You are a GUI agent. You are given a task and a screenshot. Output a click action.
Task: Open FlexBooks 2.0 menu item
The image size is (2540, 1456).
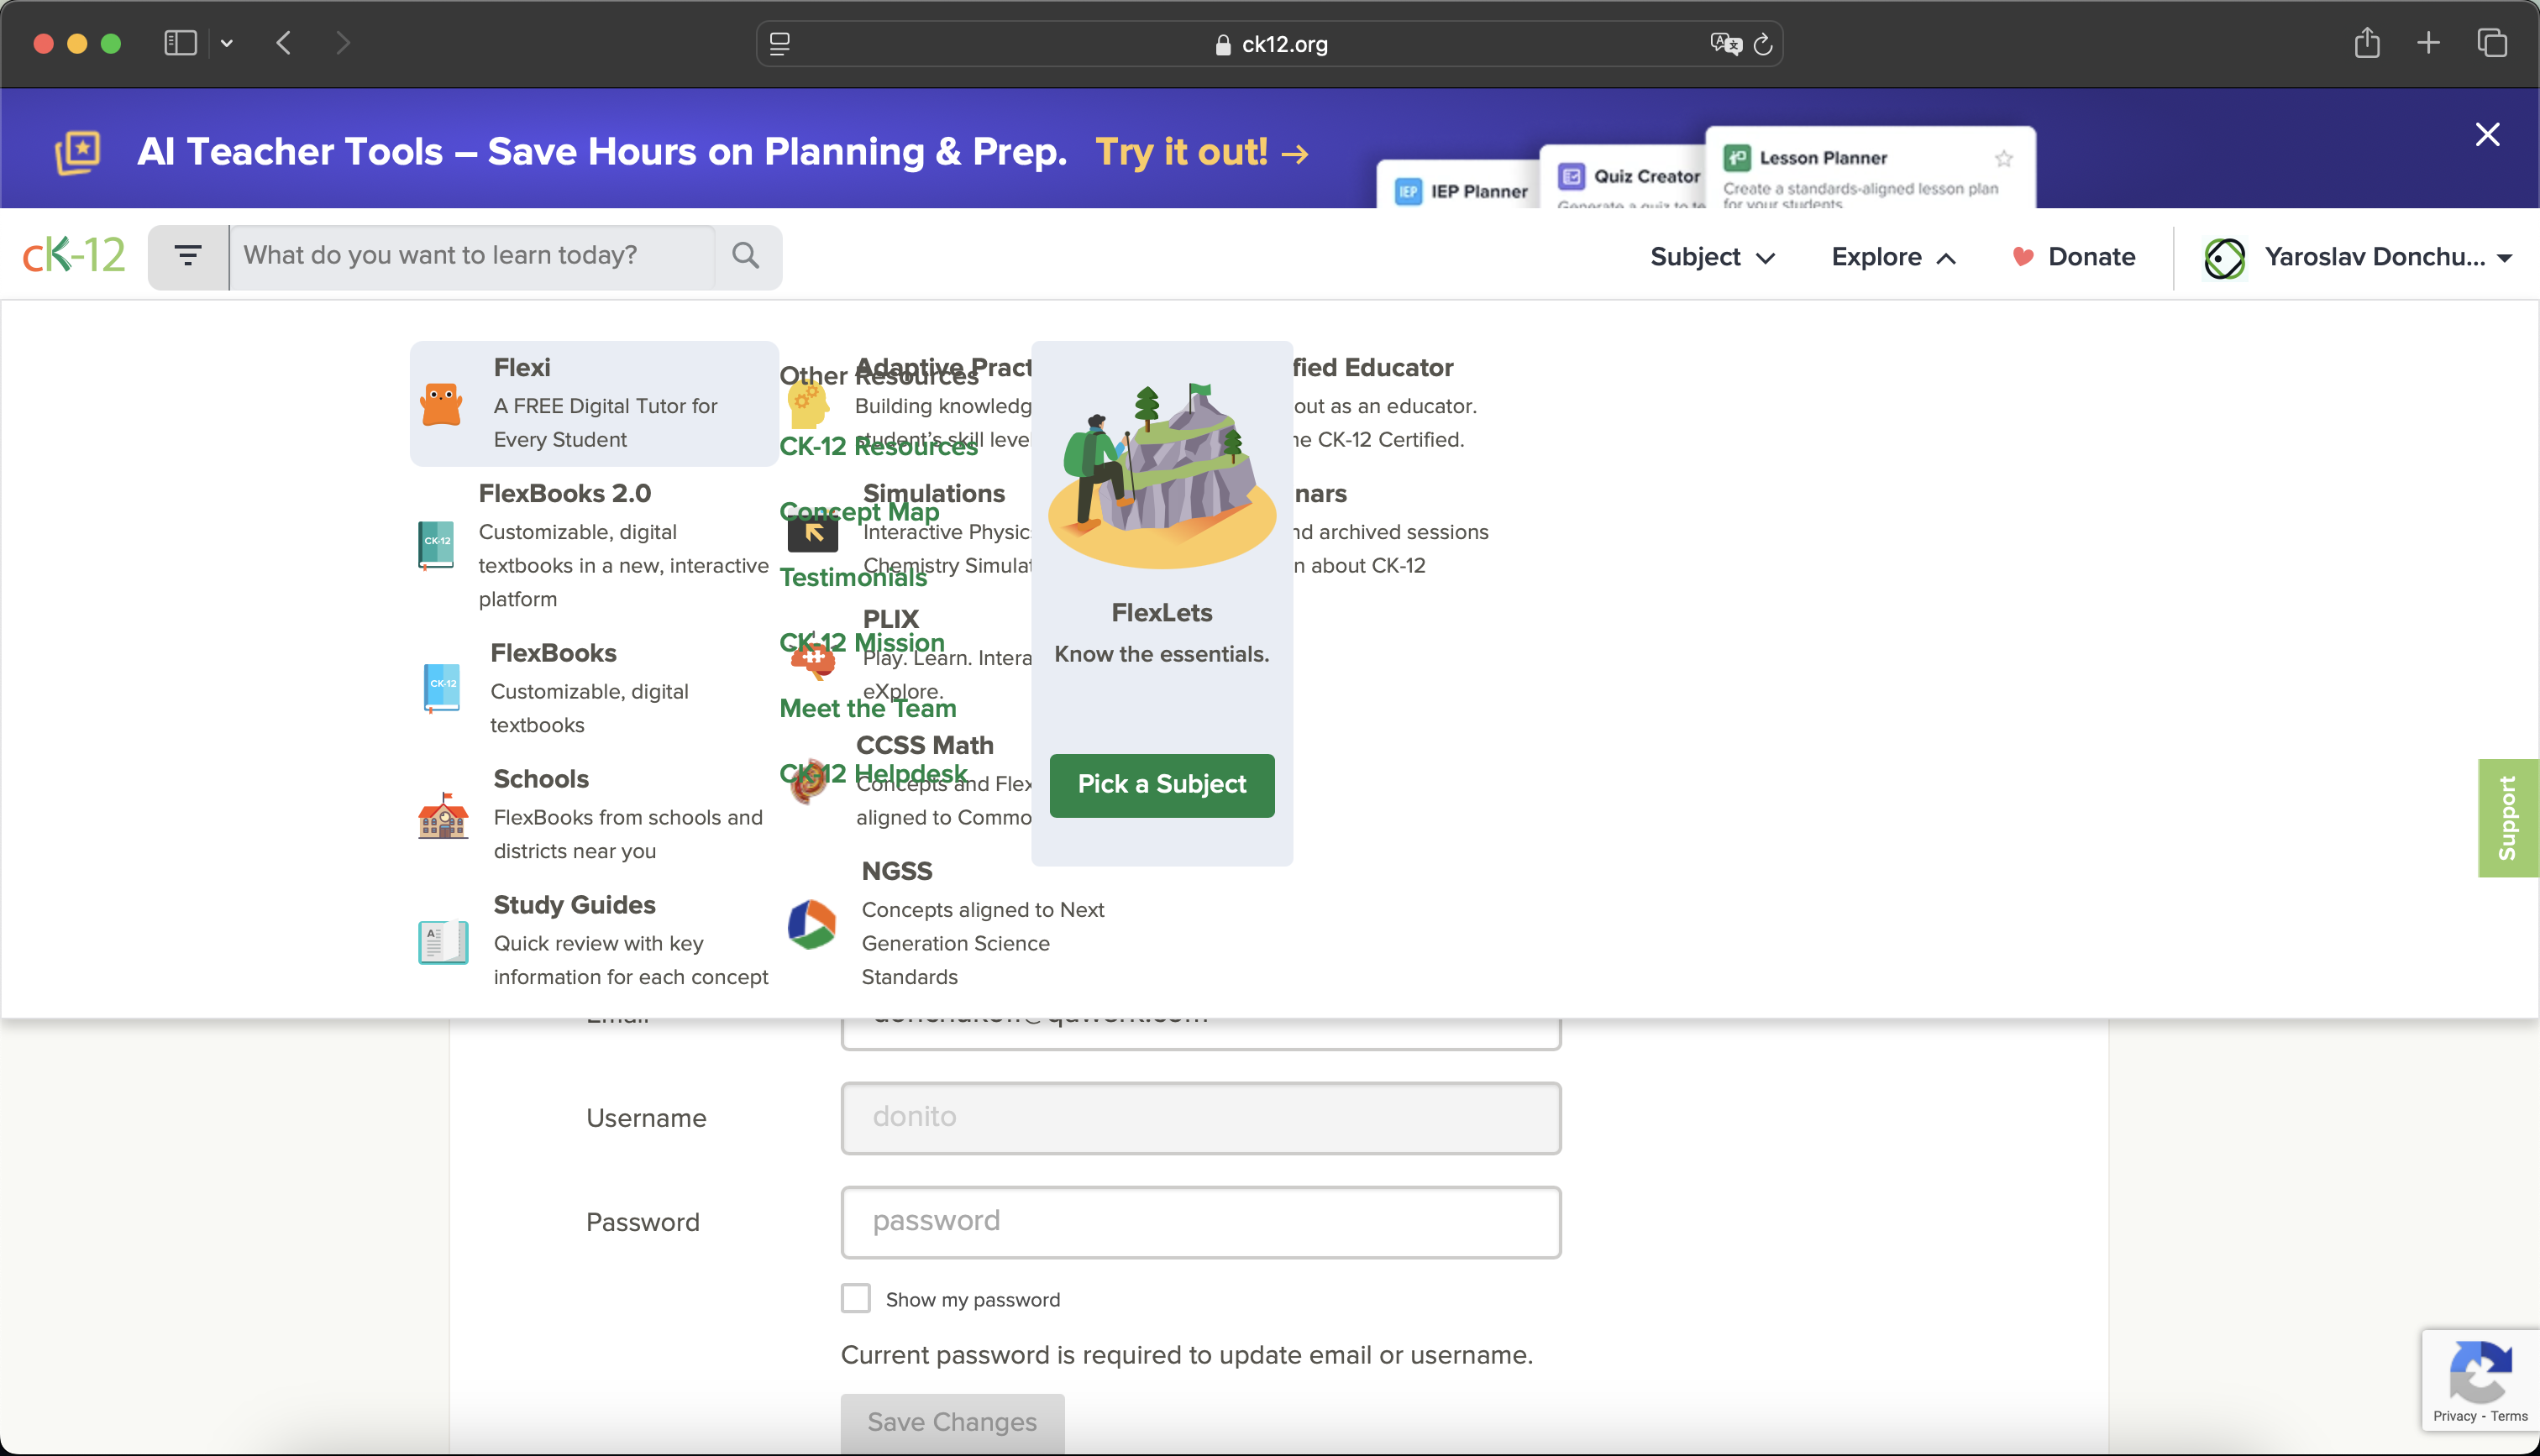pyautogui.click(x=594, y=545)
